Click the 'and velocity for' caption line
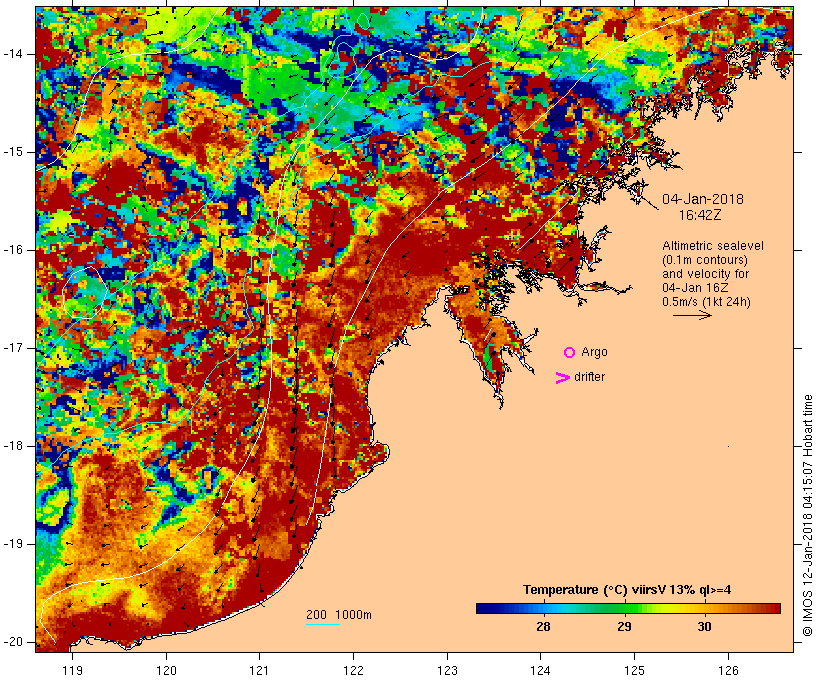The image size is (820, 680). [705, 274]
